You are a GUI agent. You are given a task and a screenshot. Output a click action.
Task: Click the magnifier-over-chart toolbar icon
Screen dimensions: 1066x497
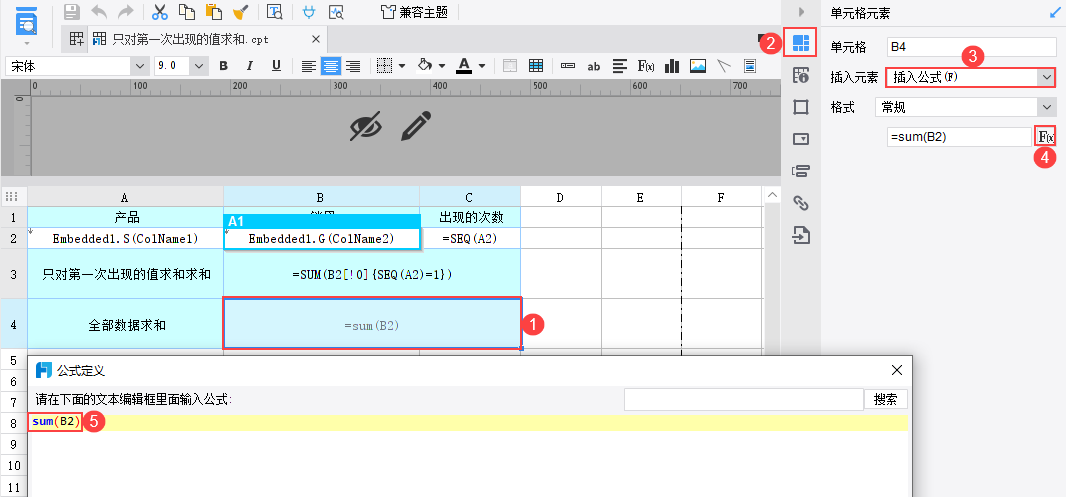(336, 12)
